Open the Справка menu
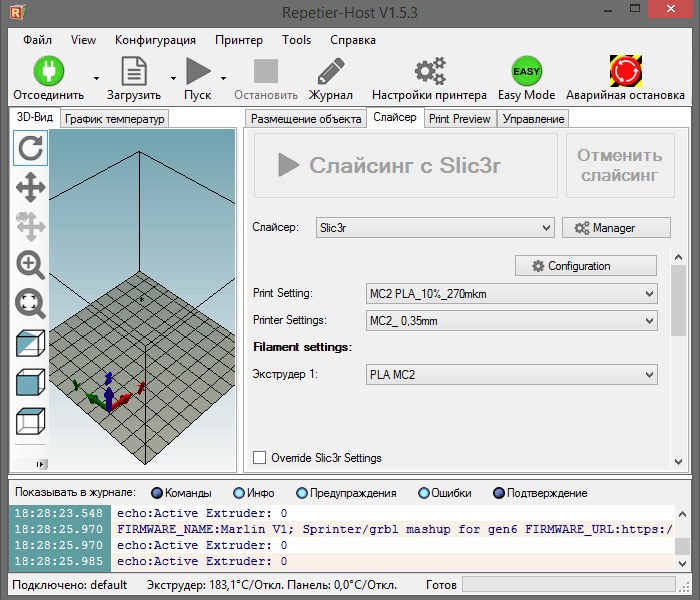 tap(353, 40)
